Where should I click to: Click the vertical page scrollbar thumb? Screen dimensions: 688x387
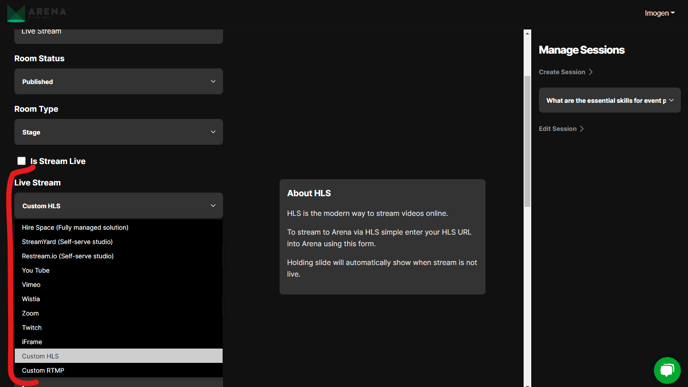pyautogui.click(x=527, y=141)
